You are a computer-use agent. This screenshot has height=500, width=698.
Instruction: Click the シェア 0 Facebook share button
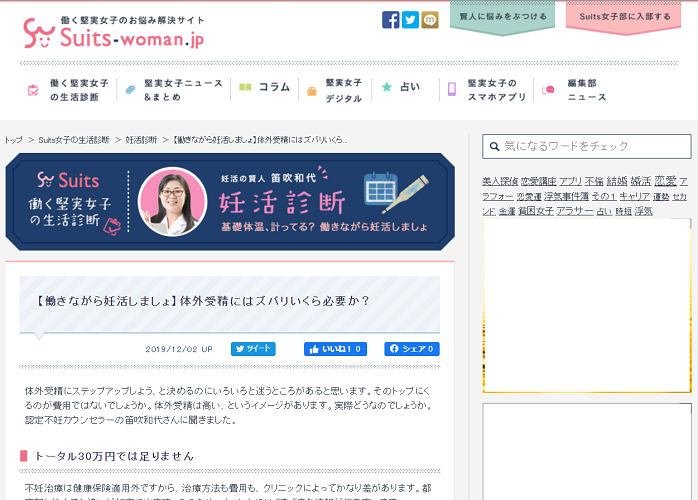[412, 349]
